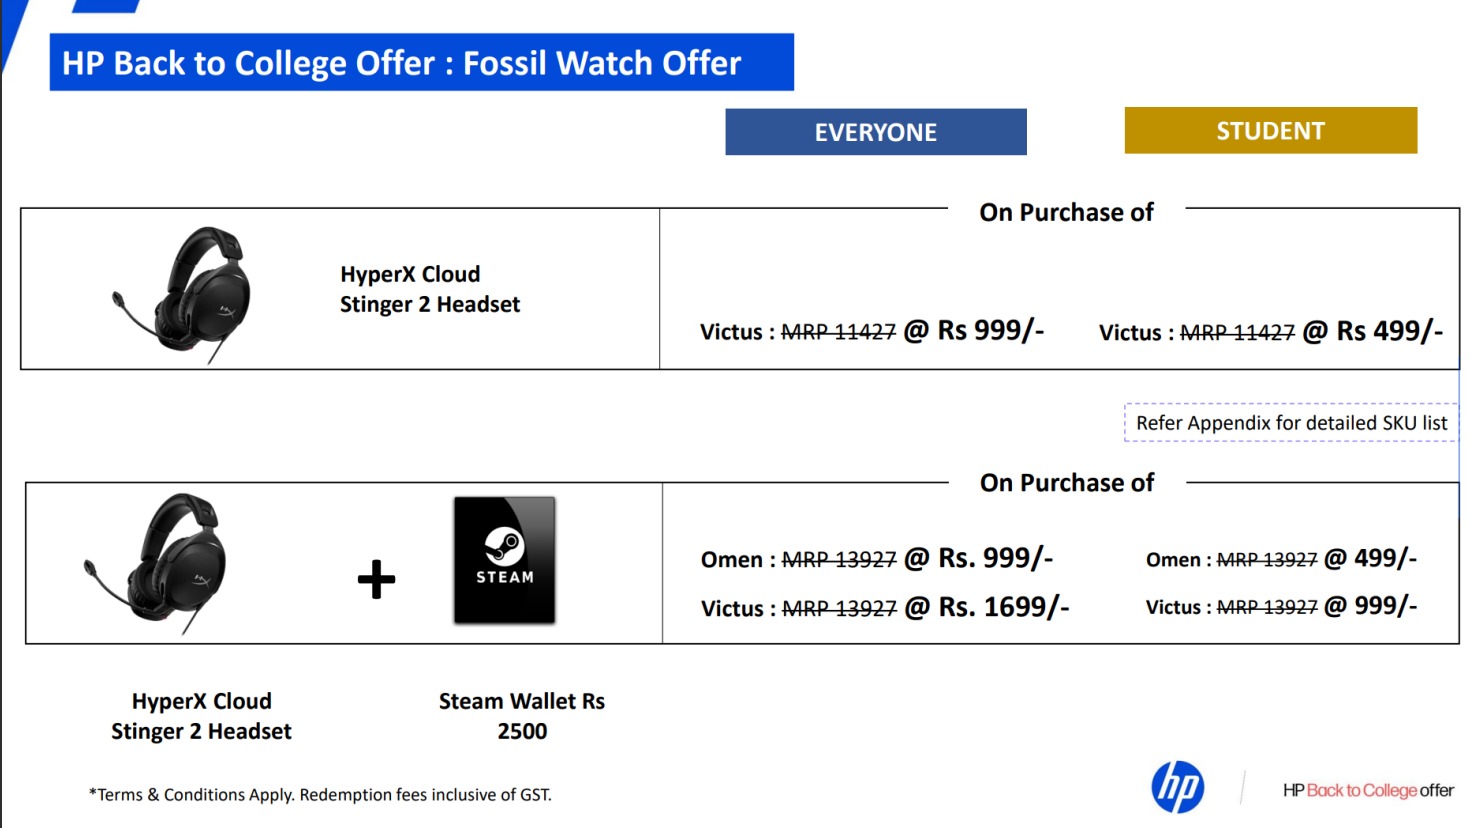Select Victus Rs. 1699 everyone price
The width and height of the screenshot is (1480, 828).
click(885, 607)
